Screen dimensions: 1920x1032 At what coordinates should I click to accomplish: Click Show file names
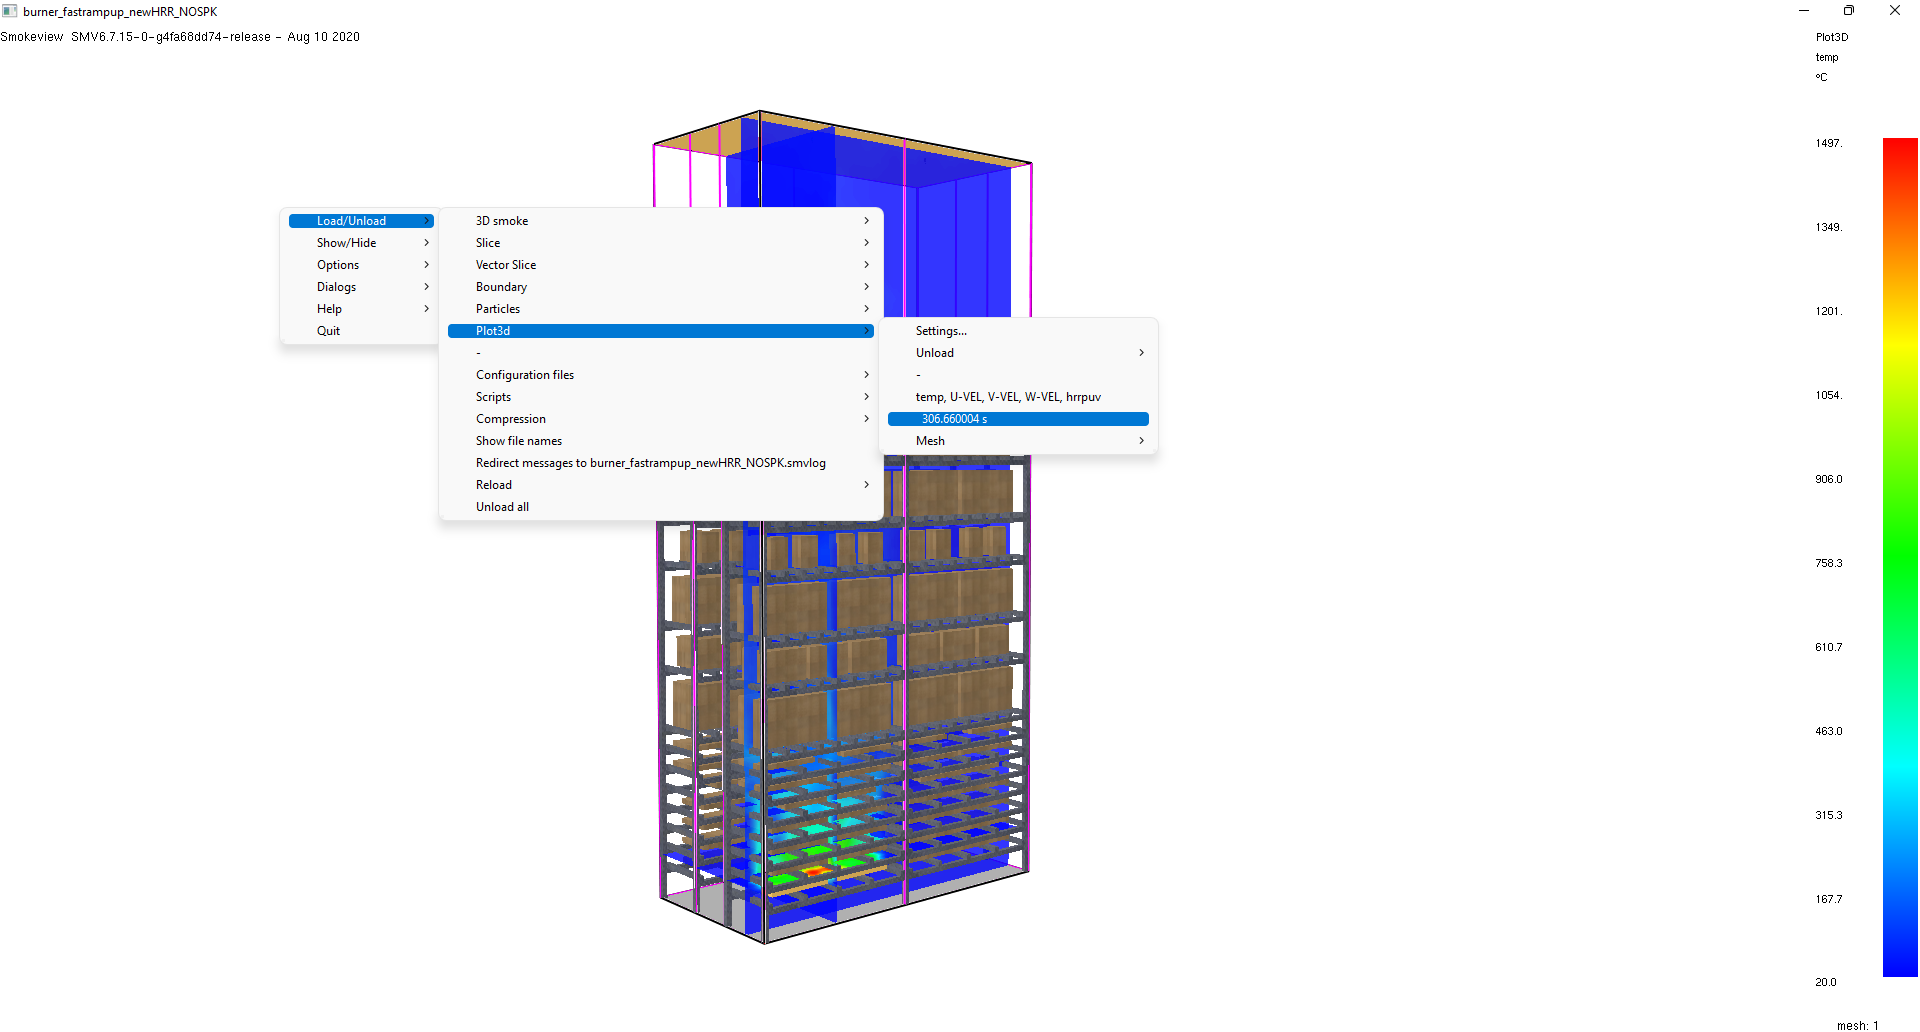(518, 440)
